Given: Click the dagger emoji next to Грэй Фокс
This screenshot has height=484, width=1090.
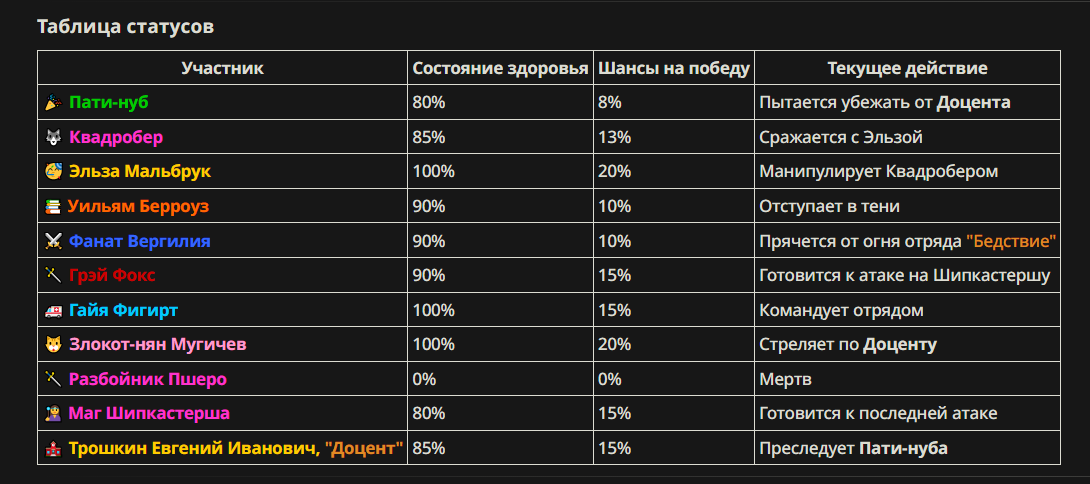Looking at the screenshot, I should [x=52, y=275].
